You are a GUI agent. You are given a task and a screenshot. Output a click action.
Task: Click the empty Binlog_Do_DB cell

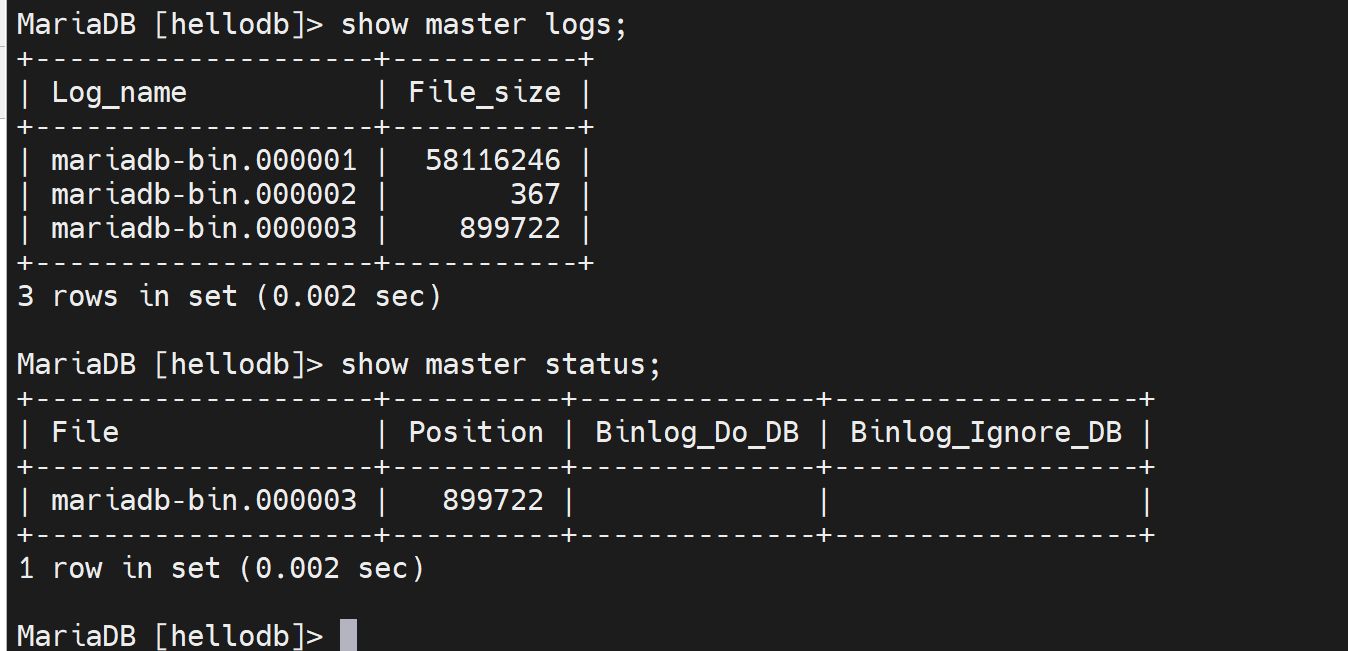(696, 500)
